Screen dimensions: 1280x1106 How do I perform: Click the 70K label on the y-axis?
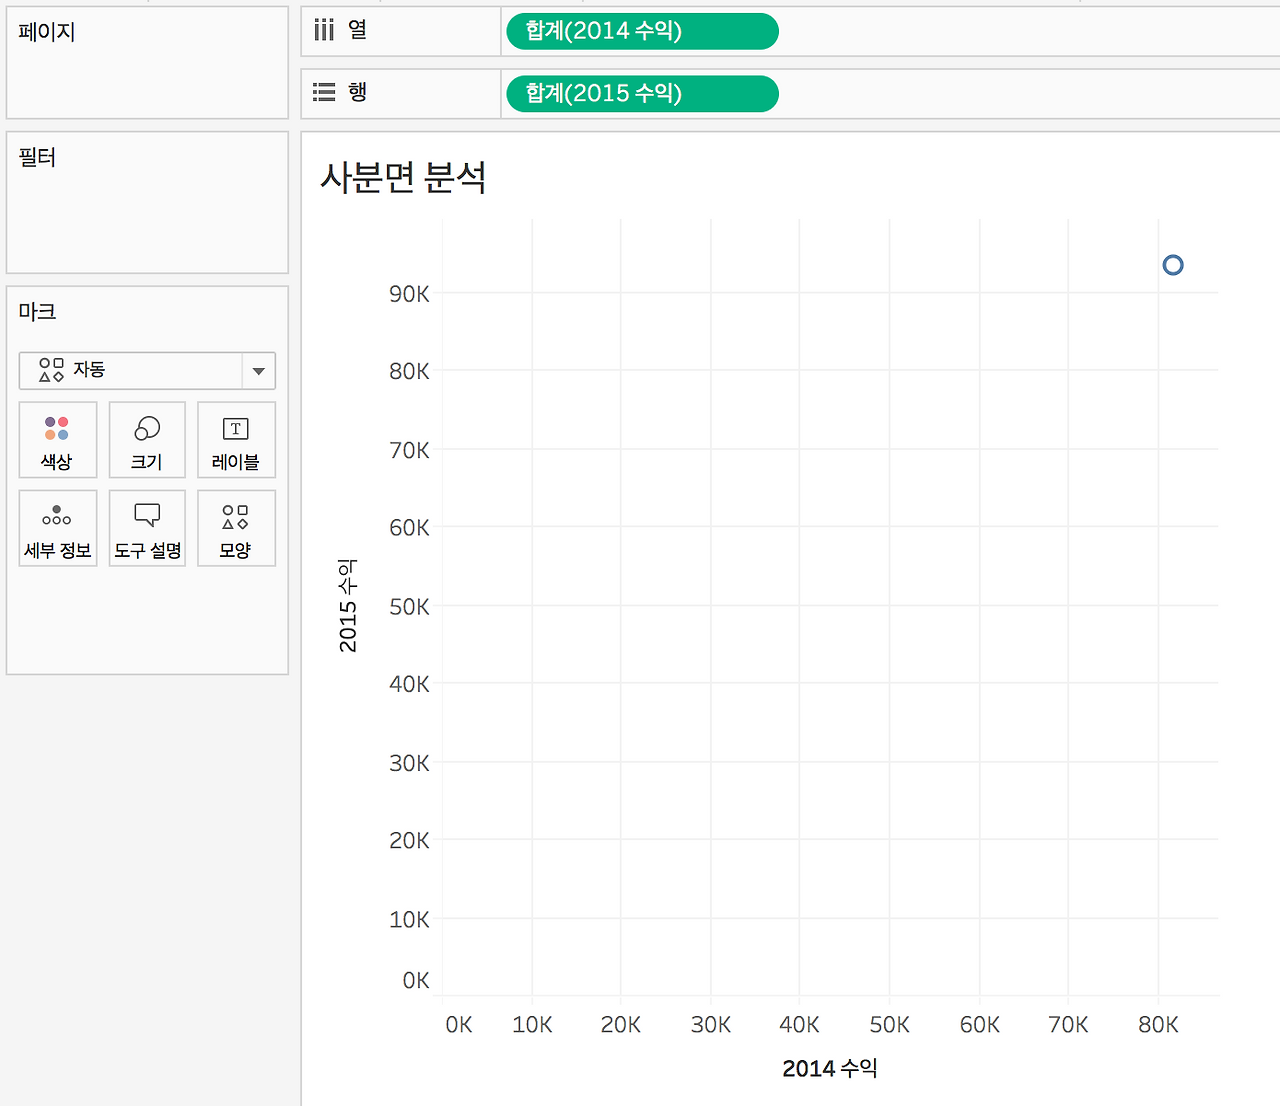[x=409, y=450]
